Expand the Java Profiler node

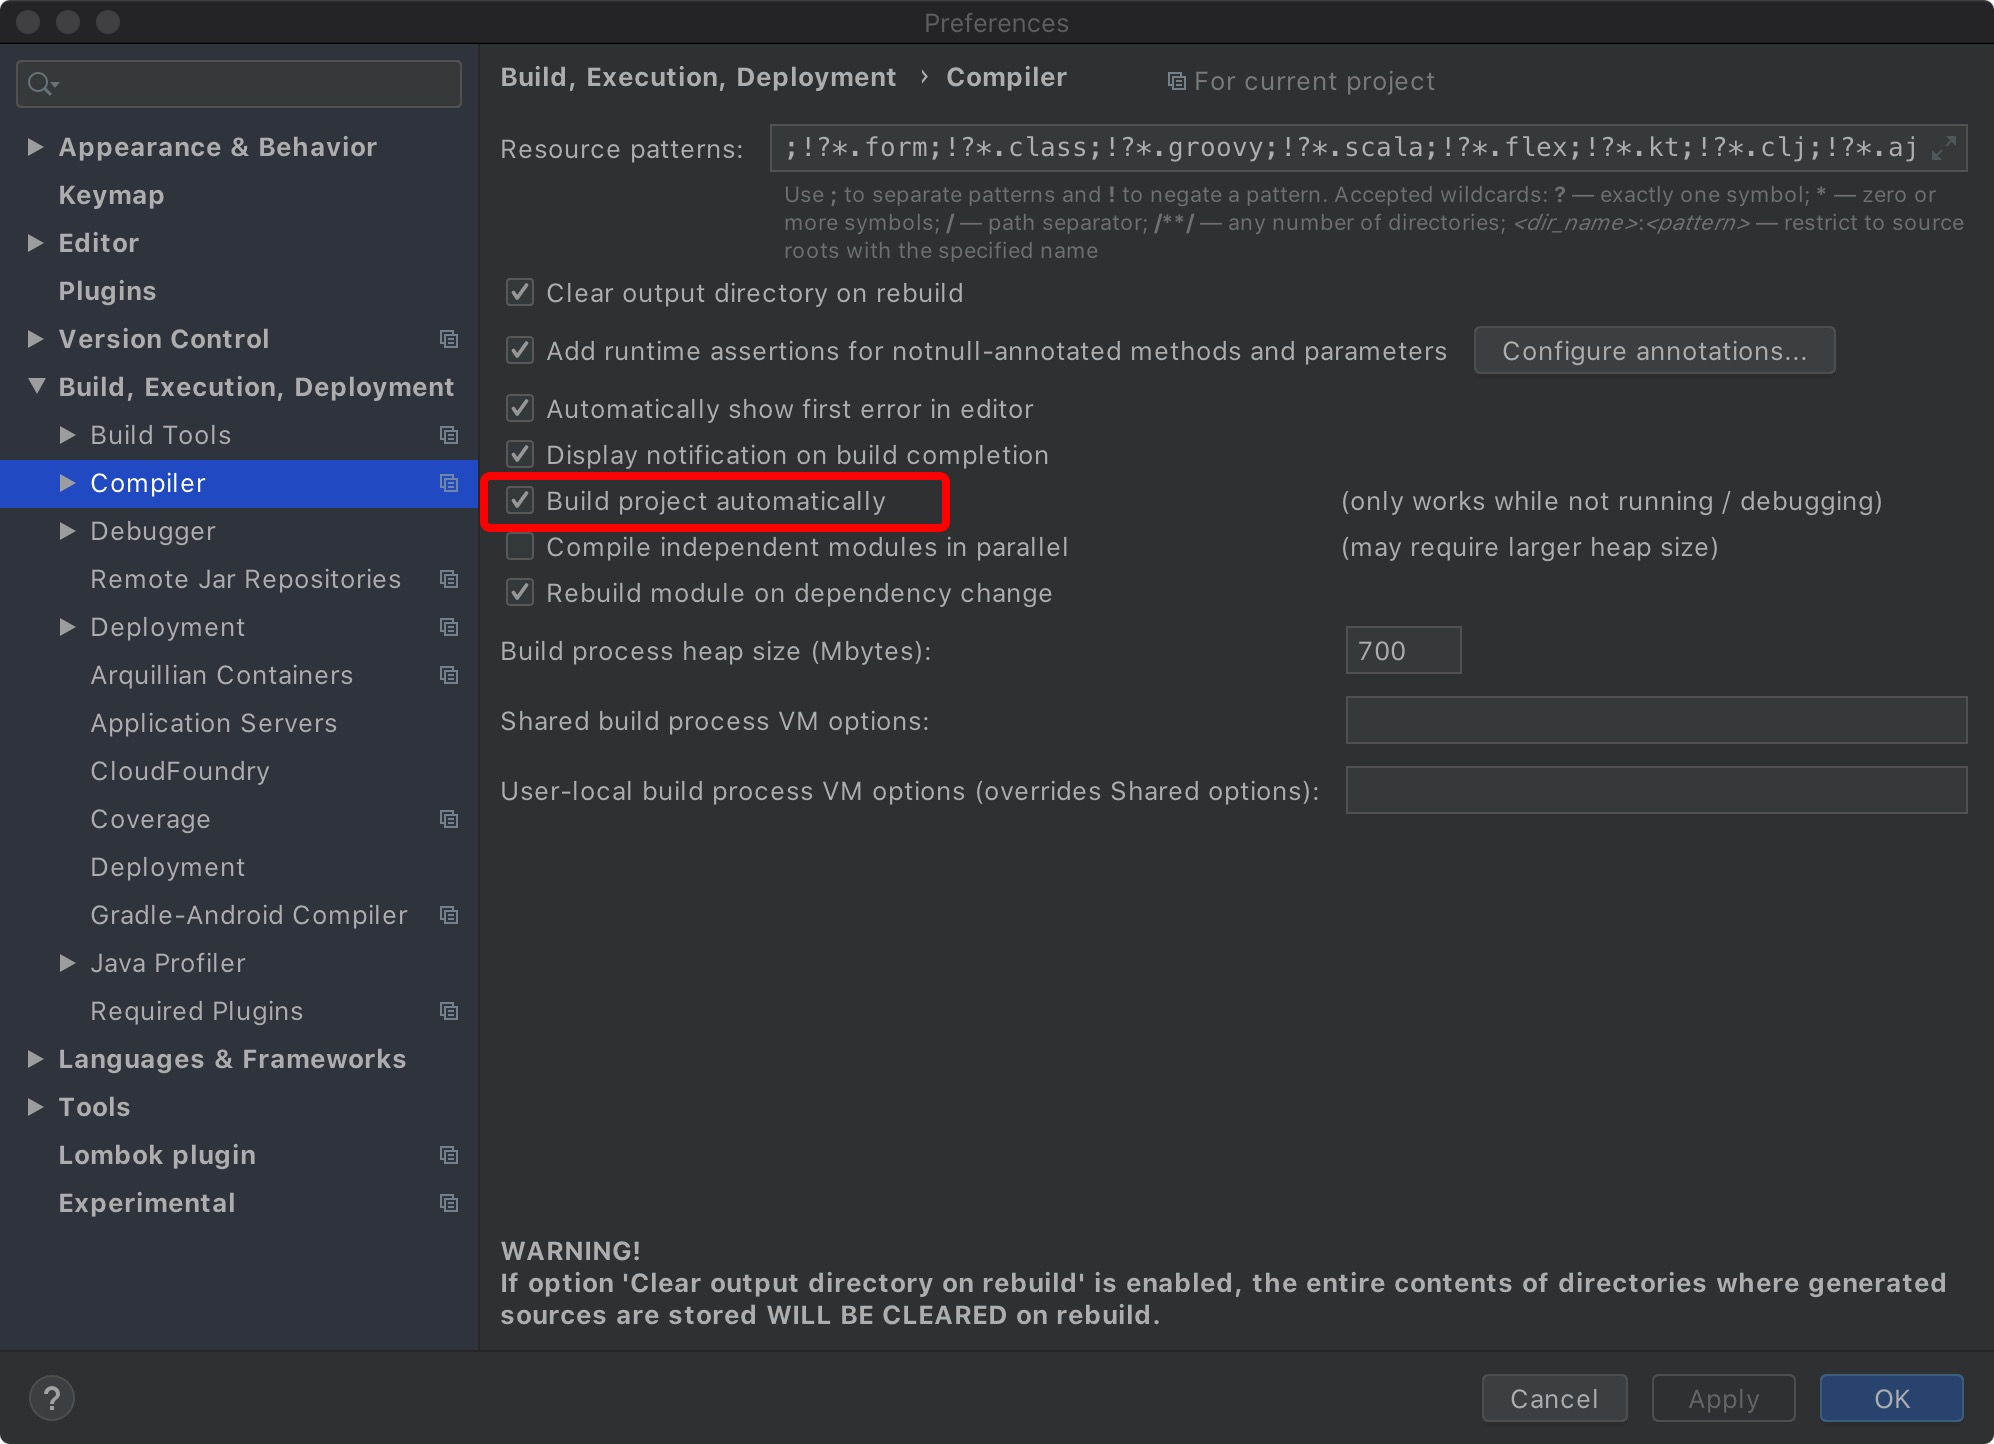pyautogui.click(x=67, y=963)
